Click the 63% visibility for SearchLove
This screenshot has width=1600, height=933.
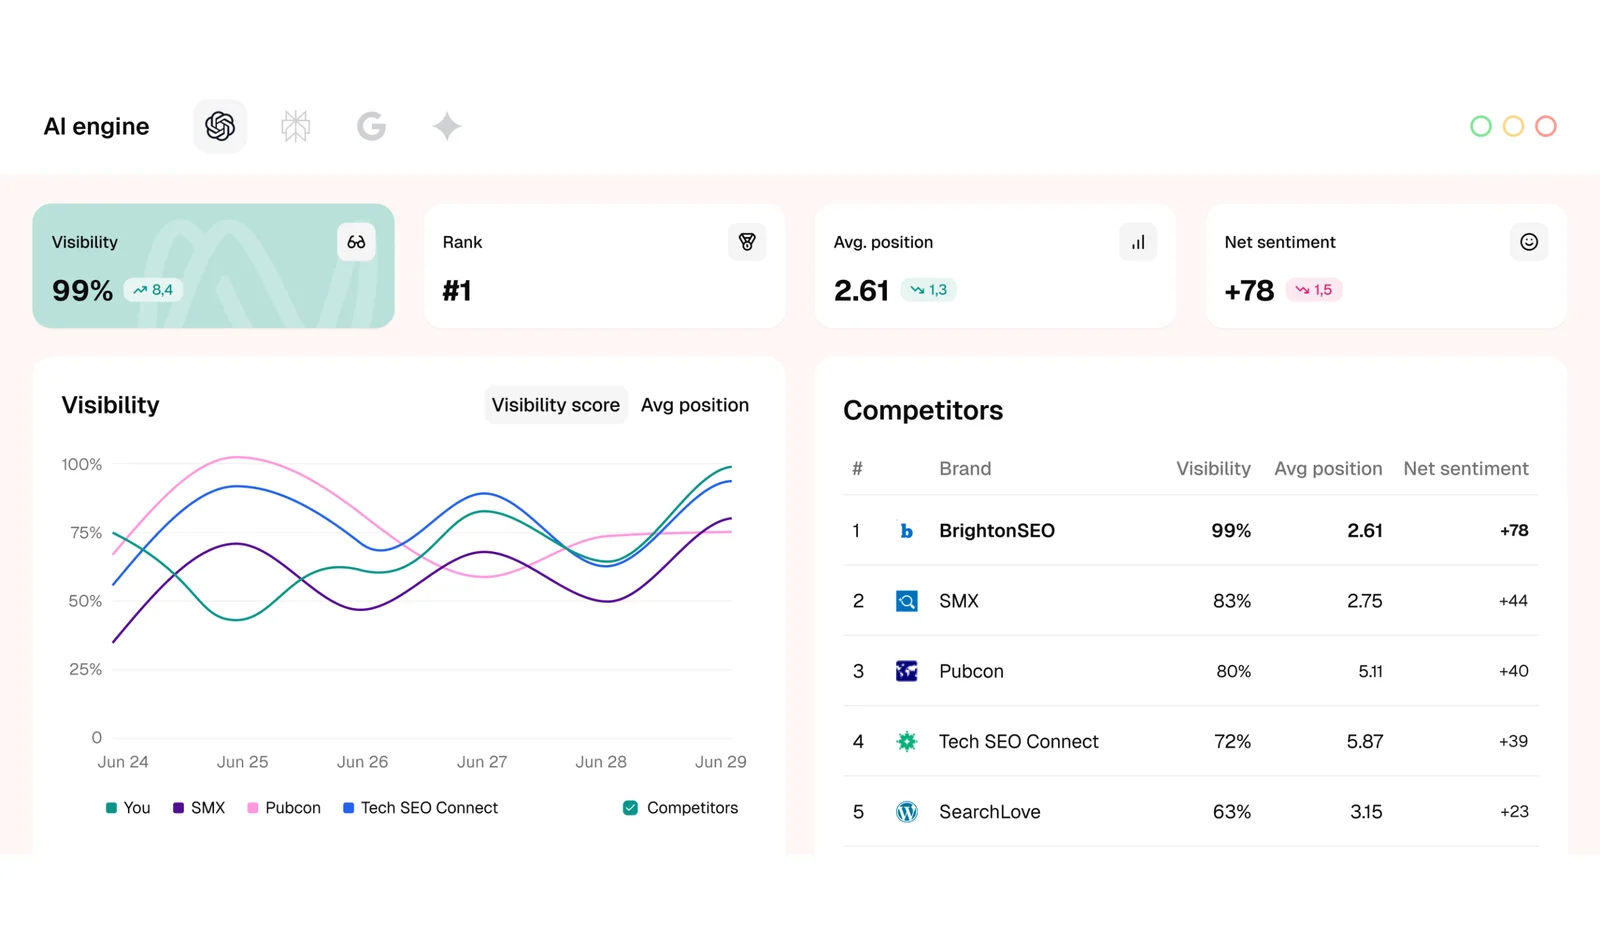click(x=1232, y=812)
